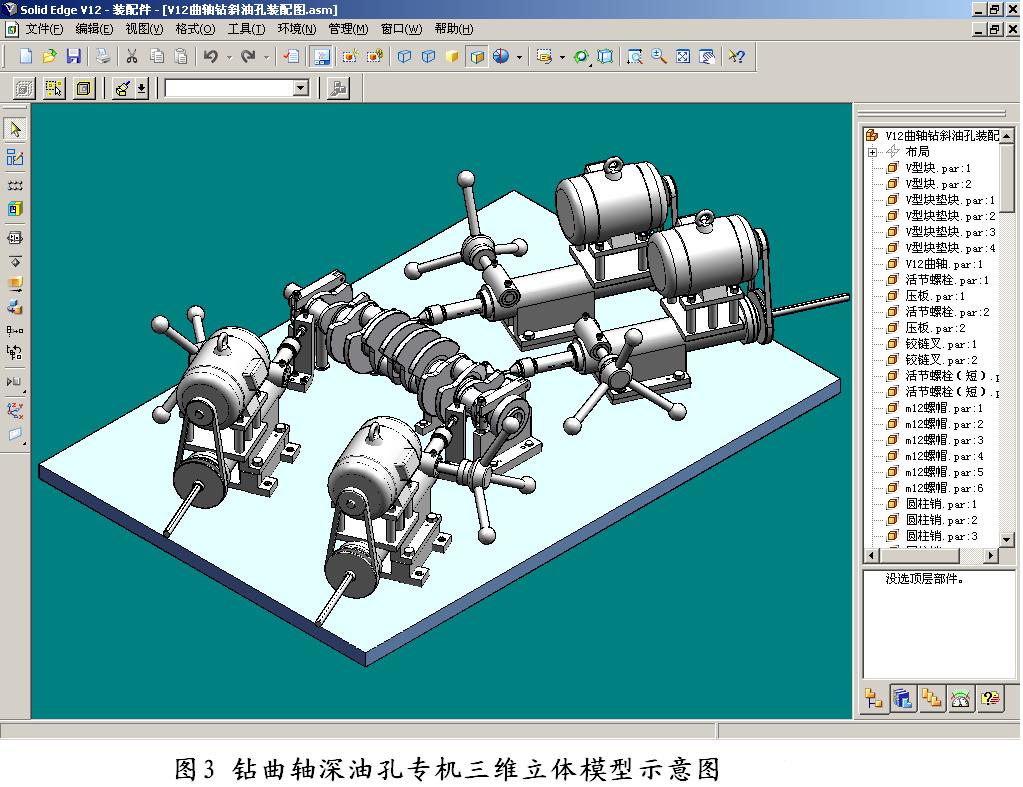The width and height of the screenshot is (1023, 787).
Task: Open the redo history dropdown arrow
Action: pyautogui.click(x=266, y=57)
